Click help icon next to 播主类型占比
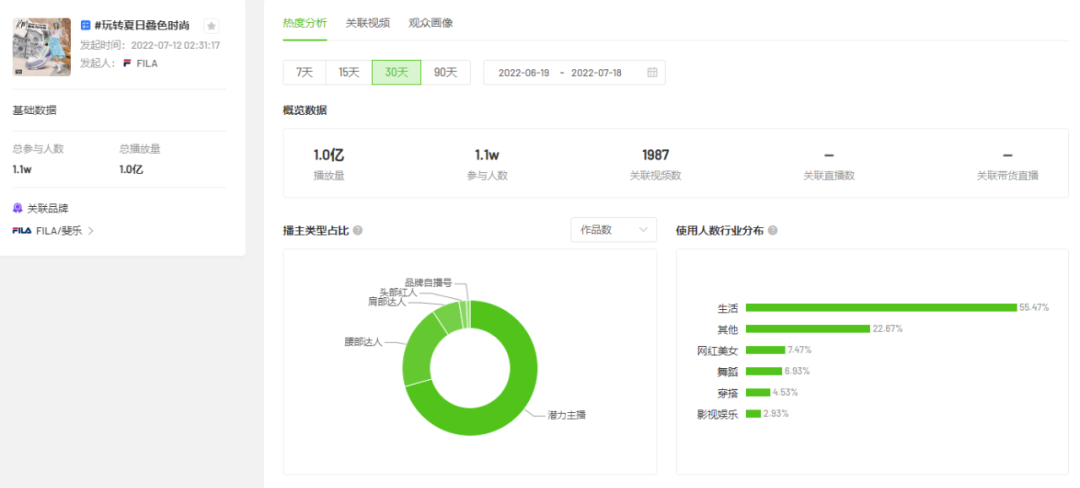 coord(357,231)
